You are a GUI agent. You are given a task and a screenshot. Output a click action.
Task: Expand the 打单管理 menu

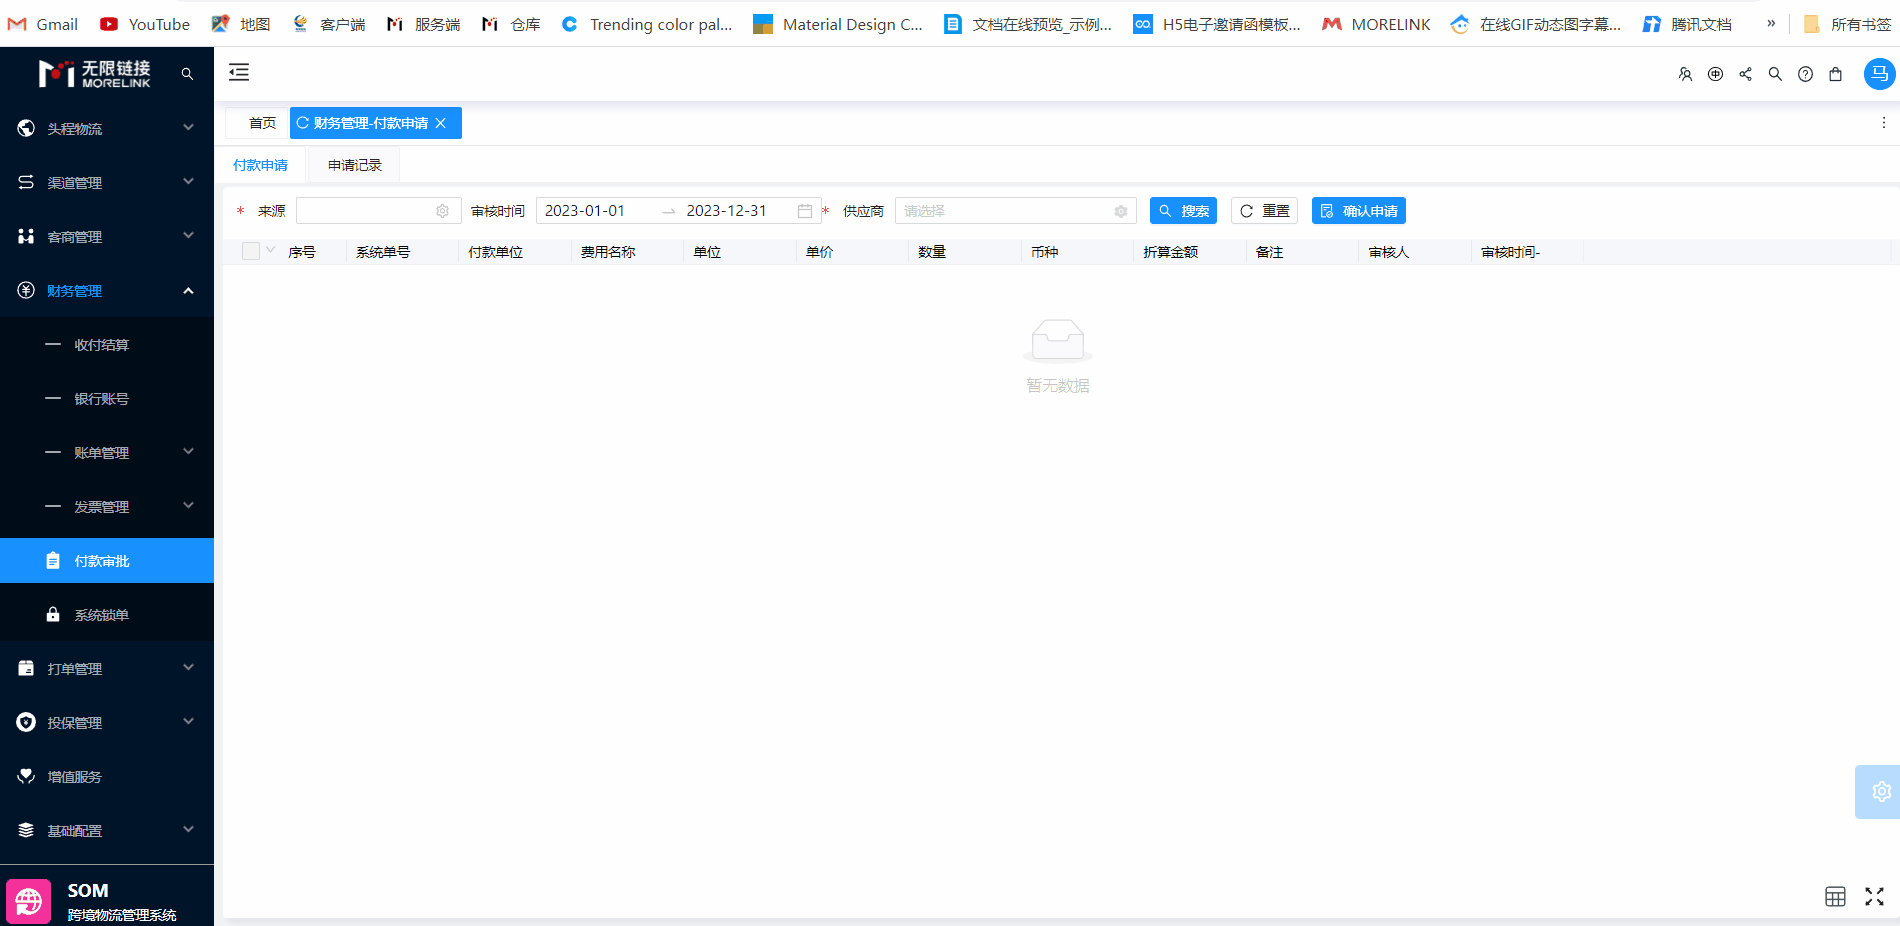coord(107,668)
